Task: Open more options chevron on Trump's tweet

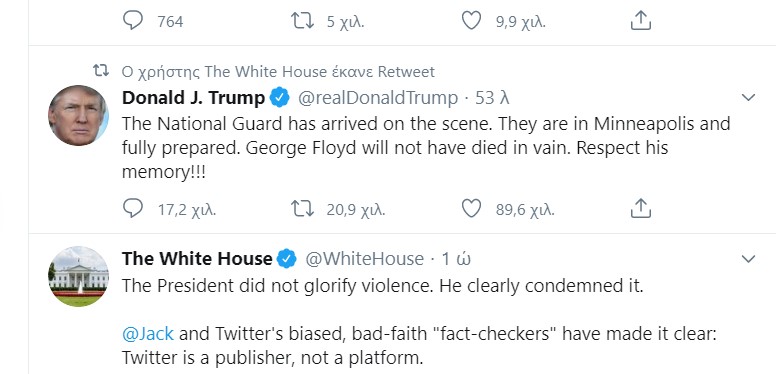Action: (x=748, y=98)
